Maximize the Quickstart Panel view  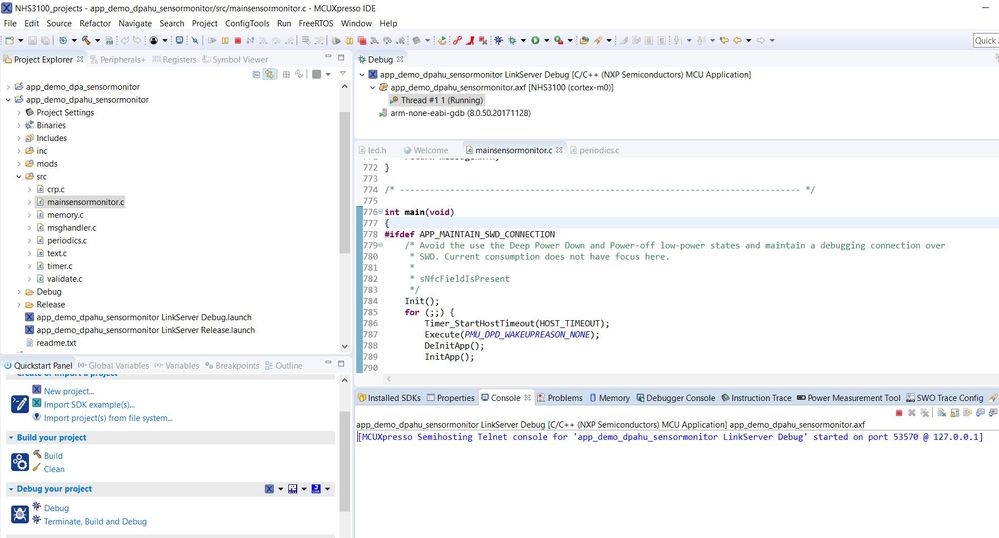[x=341, y=363]
